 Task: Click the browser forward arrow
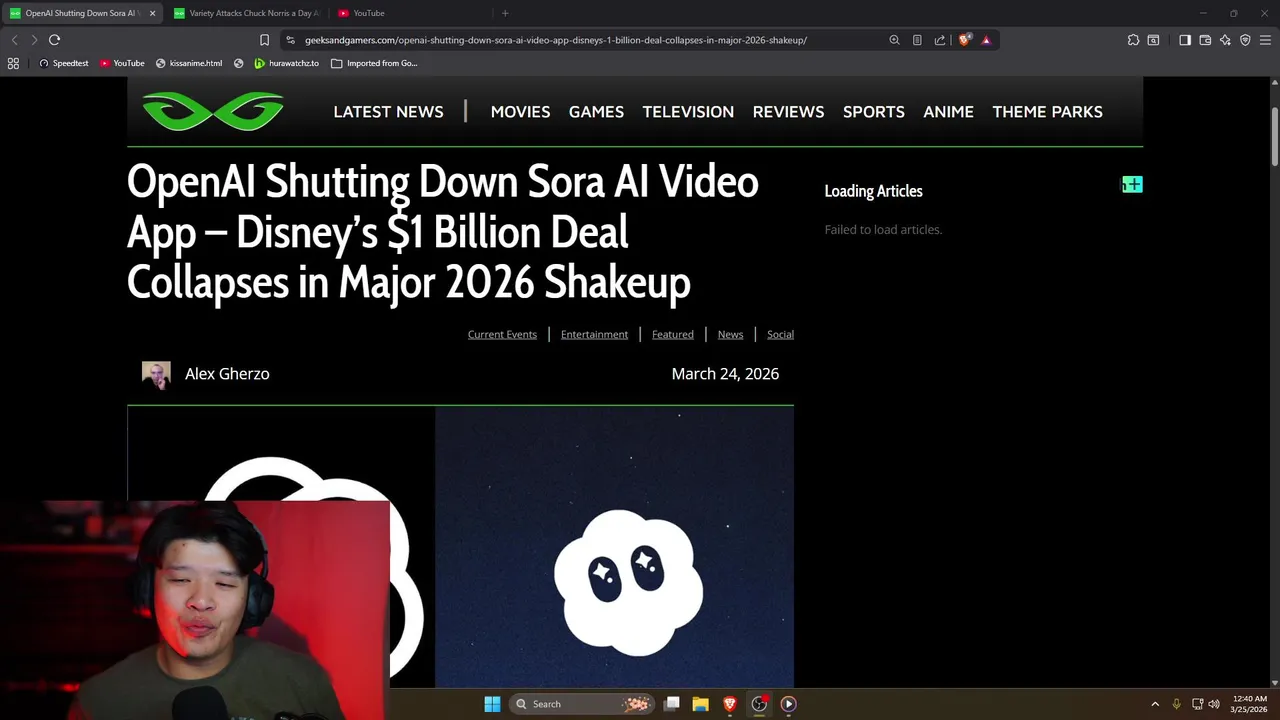point(34,40)
